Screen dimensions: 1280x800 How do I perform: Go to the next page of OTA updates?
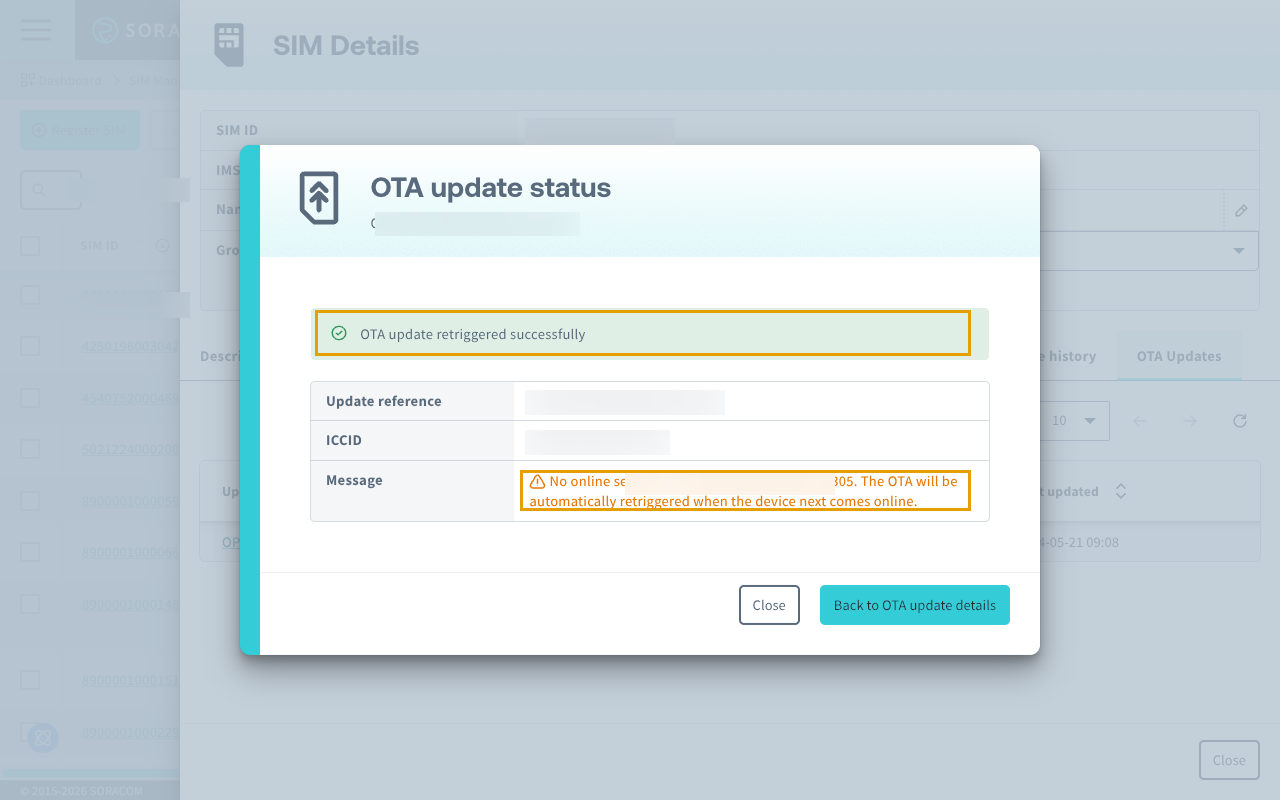click(1189, 421)
